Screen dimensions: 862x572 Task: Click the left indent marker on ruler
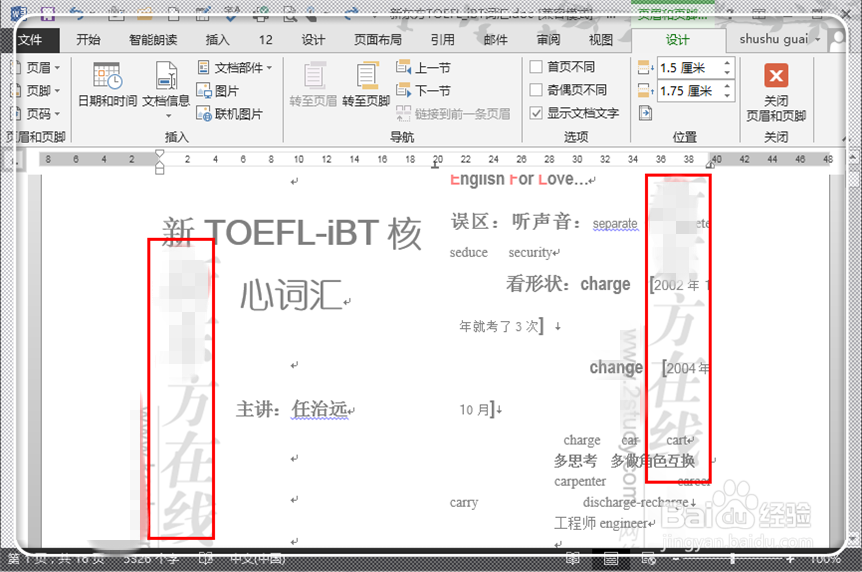(x=159, y=169)
